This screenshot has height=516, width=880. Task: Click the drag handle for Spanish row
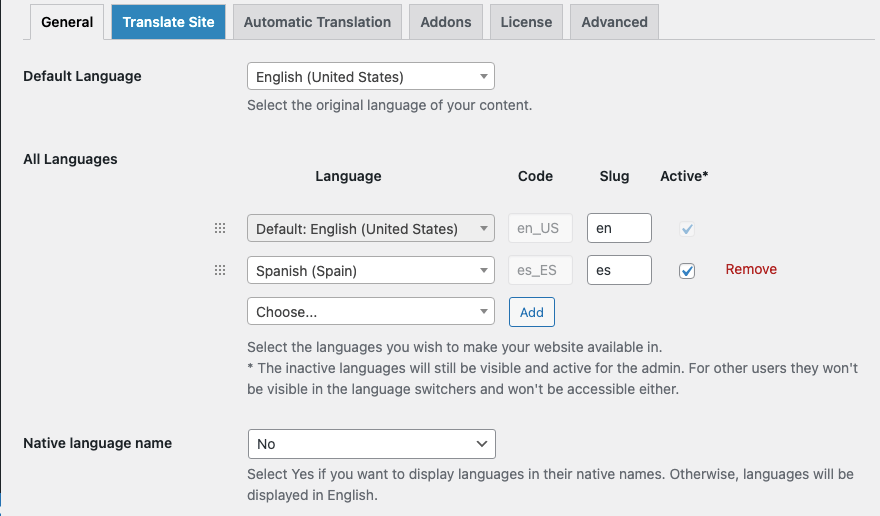[x=220, y=270]
